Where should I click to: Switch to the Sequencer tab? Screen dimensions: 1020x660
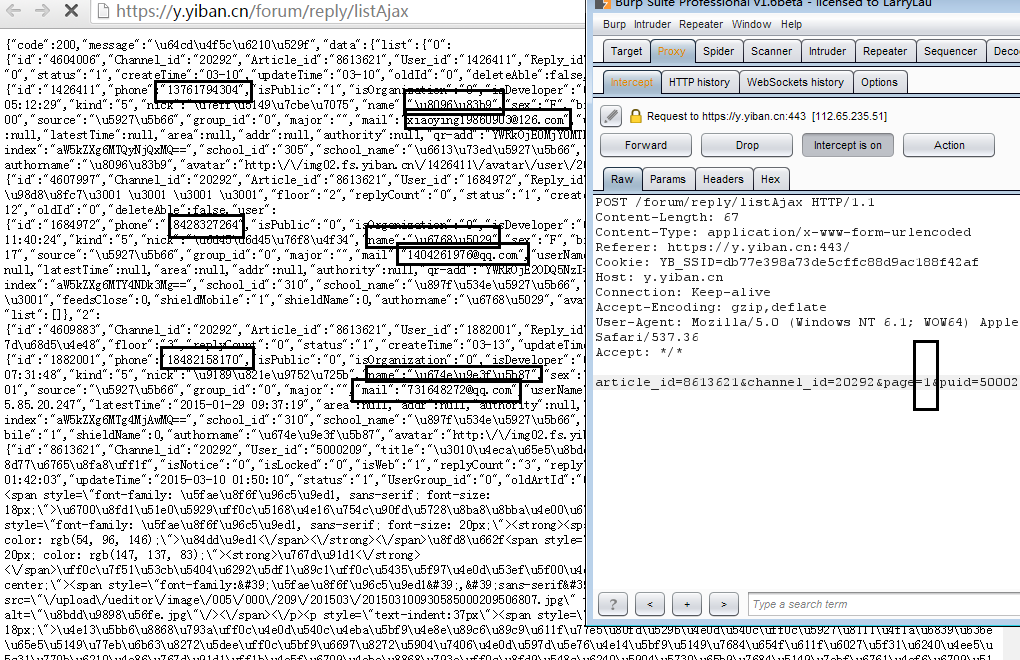click(950, 51)
